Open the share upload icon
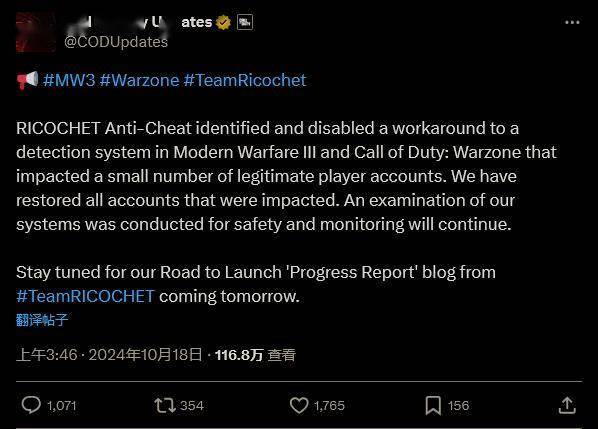 567,405
